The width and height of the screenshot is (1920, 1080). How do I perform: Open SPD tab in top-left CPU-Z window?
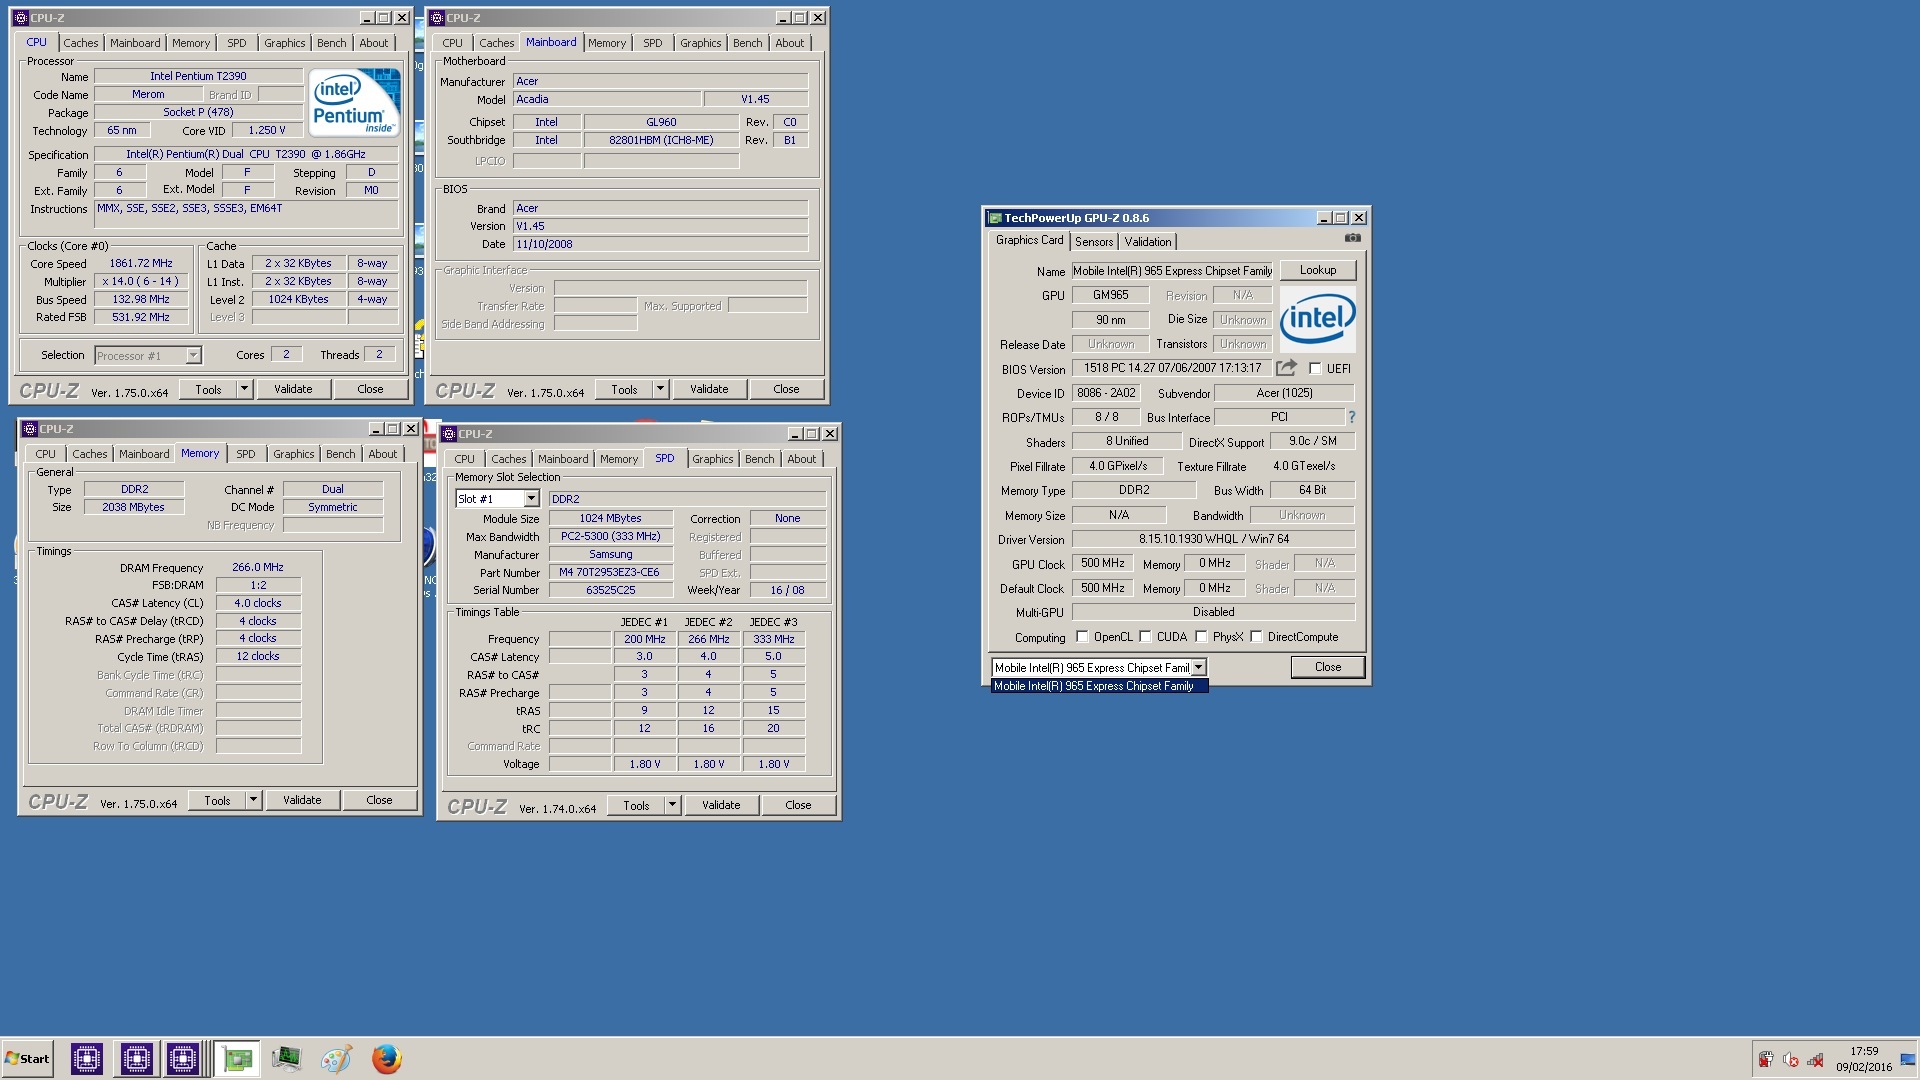point(236,43)
